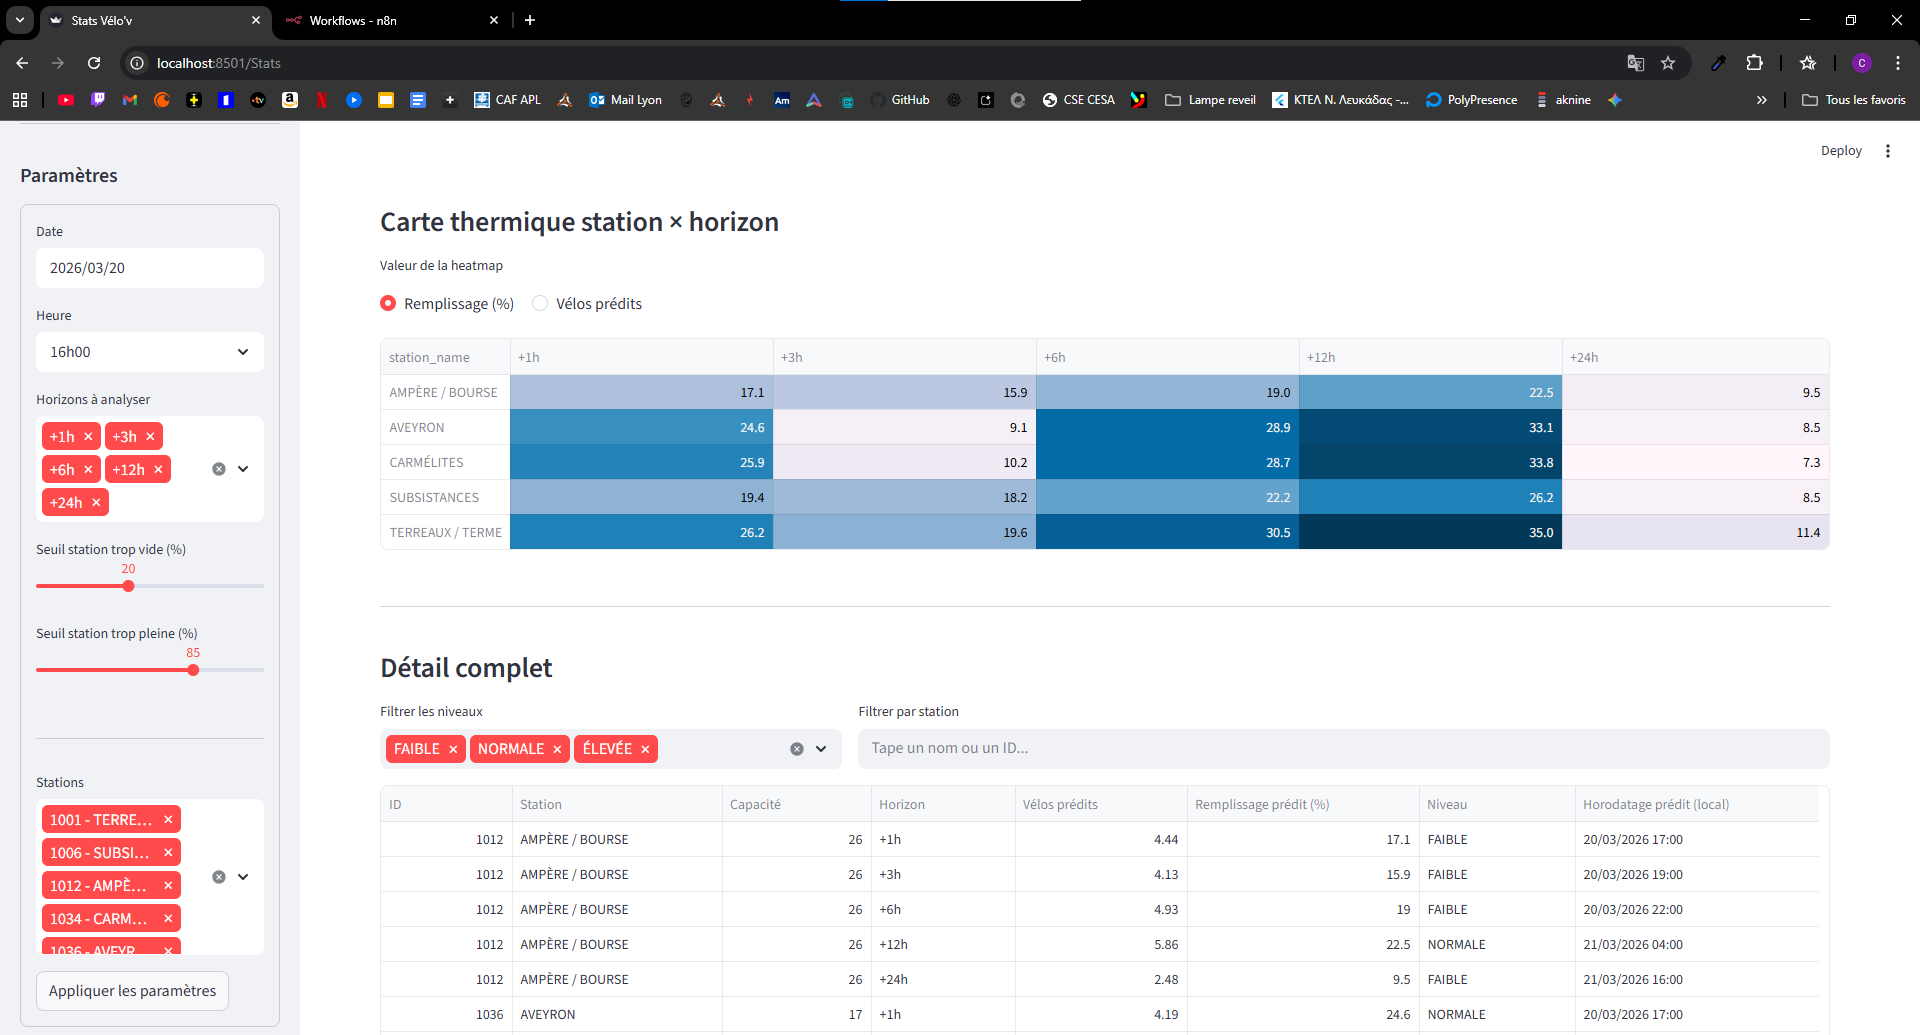1920x1035 pixels.
Task: Remove the +1h horizon tag
Action: pos(88,437)
